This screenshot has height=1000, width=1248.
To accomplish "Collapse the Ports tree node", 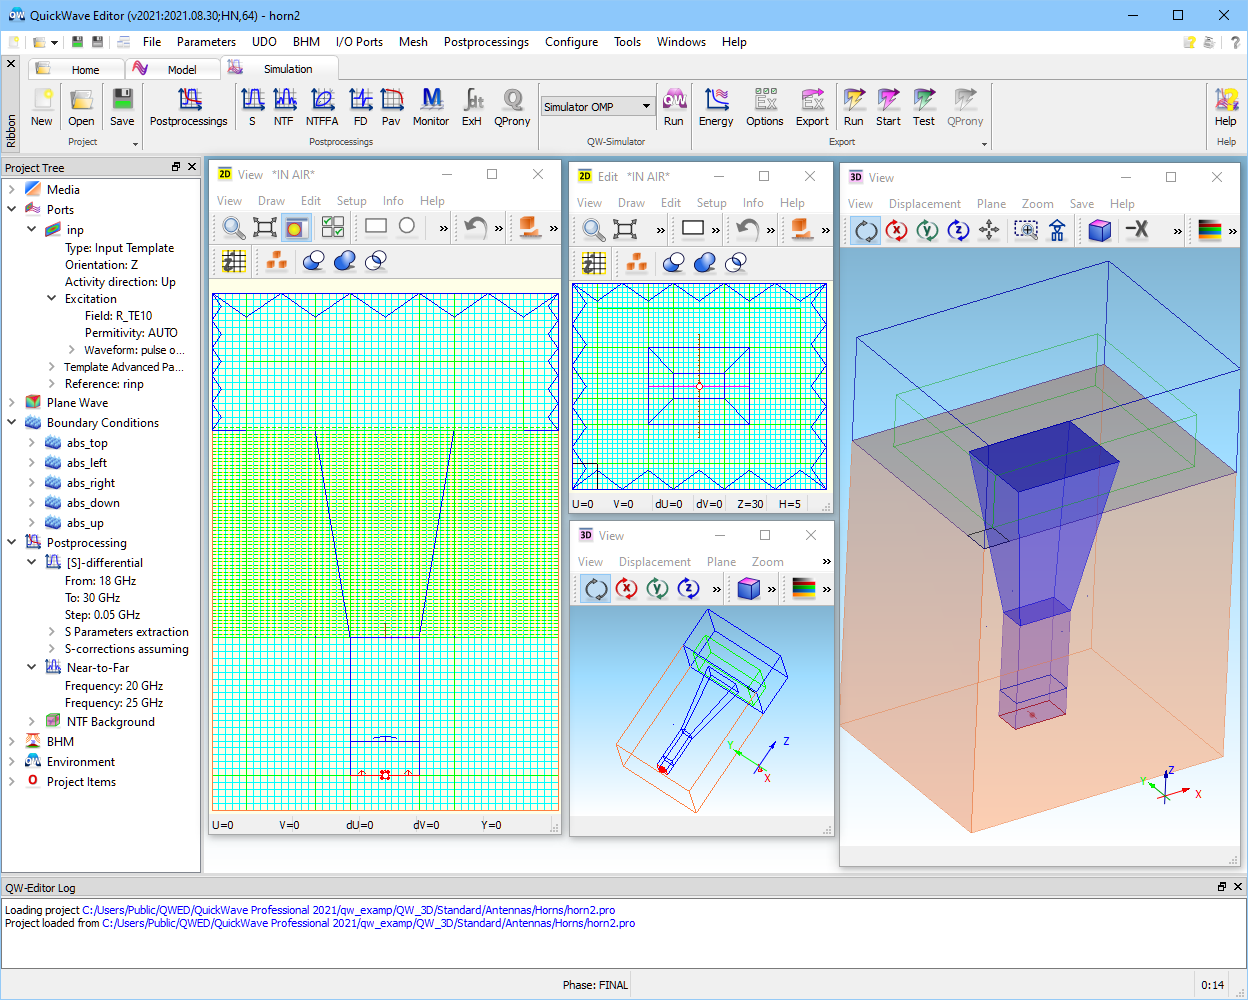I will (x=12, y=209).
